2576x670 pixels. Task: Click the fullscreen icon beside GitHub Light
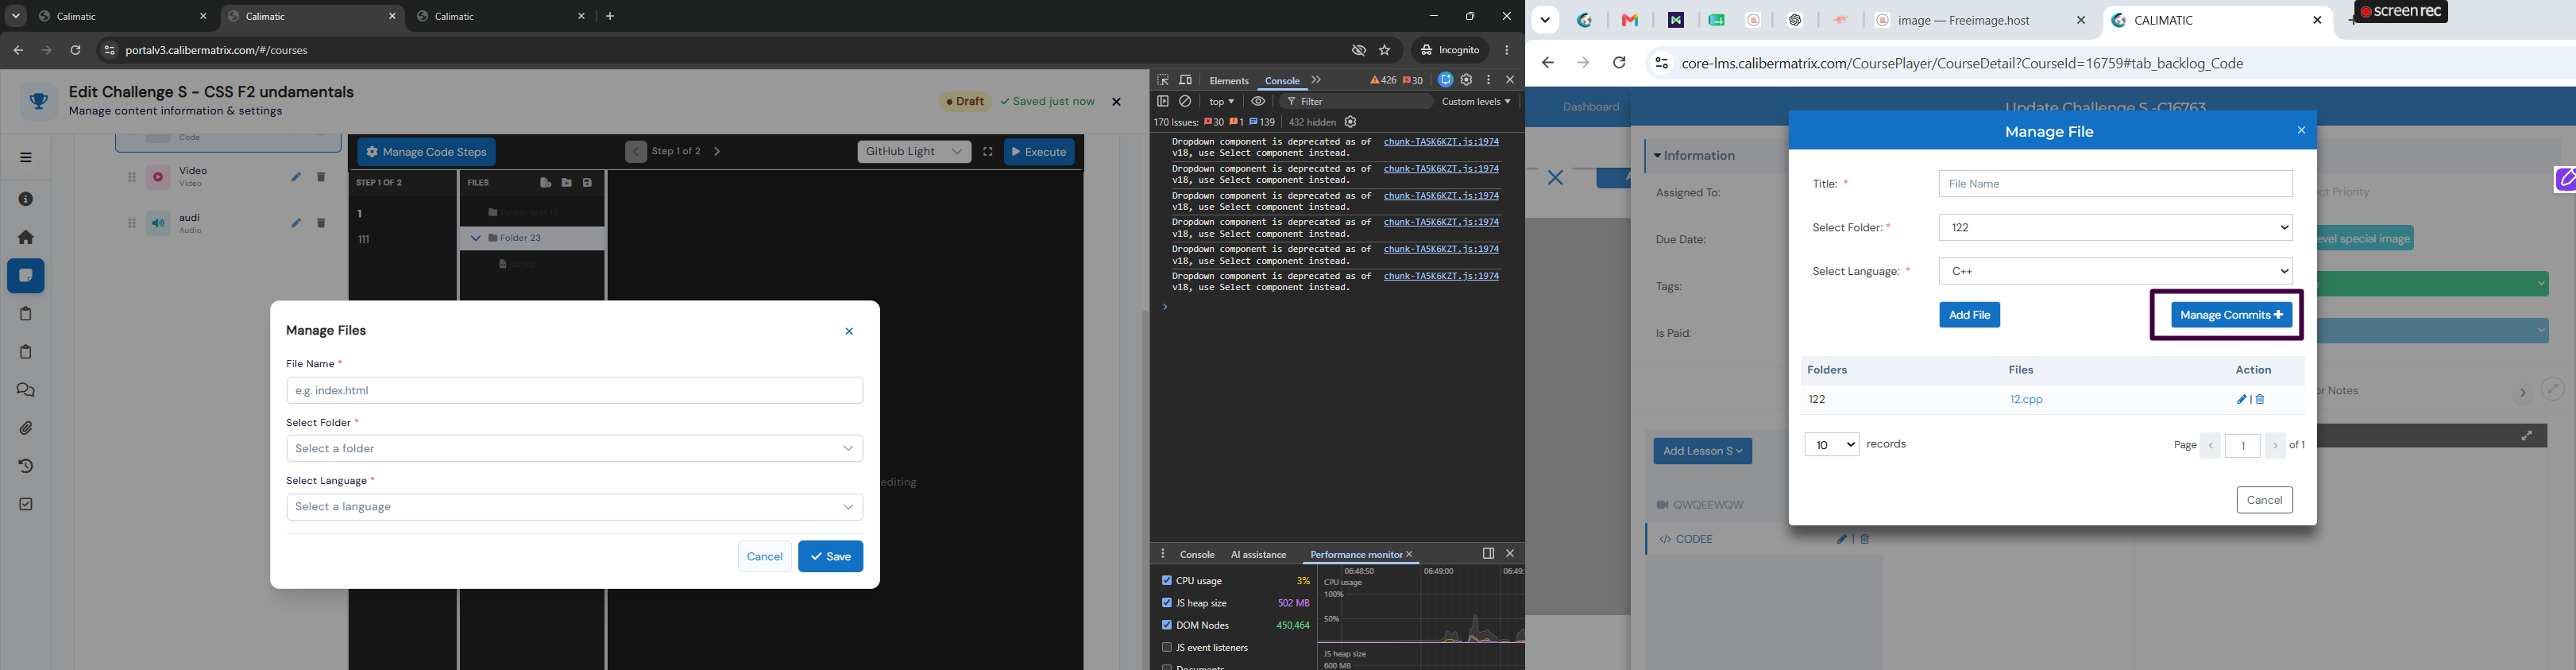click(988, 152)
